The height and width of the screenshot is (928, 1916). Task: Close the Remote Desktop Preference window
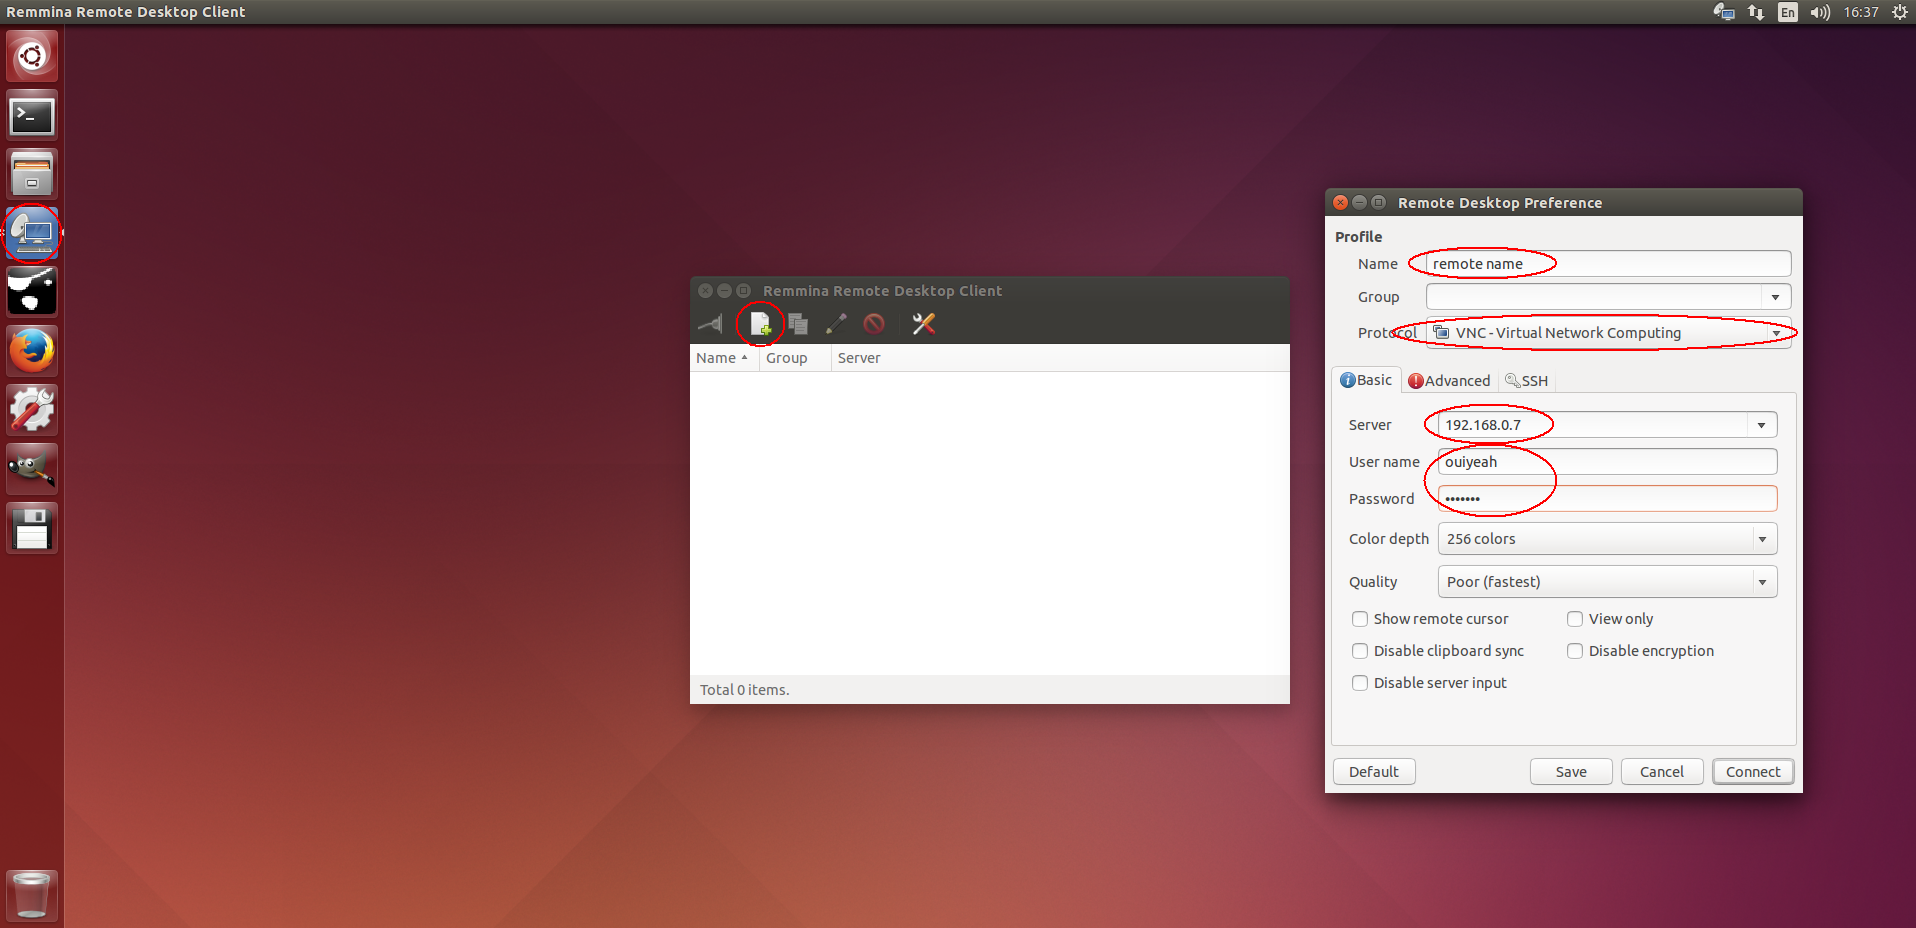pos(1340,202)
